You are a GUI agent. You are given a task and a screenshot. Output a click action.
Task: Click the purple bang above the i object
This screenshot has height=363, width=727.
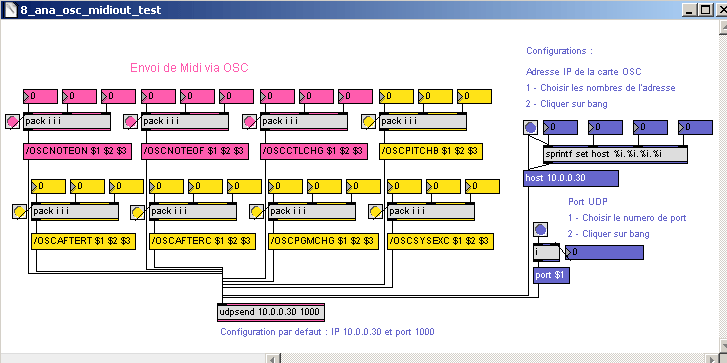540,229
